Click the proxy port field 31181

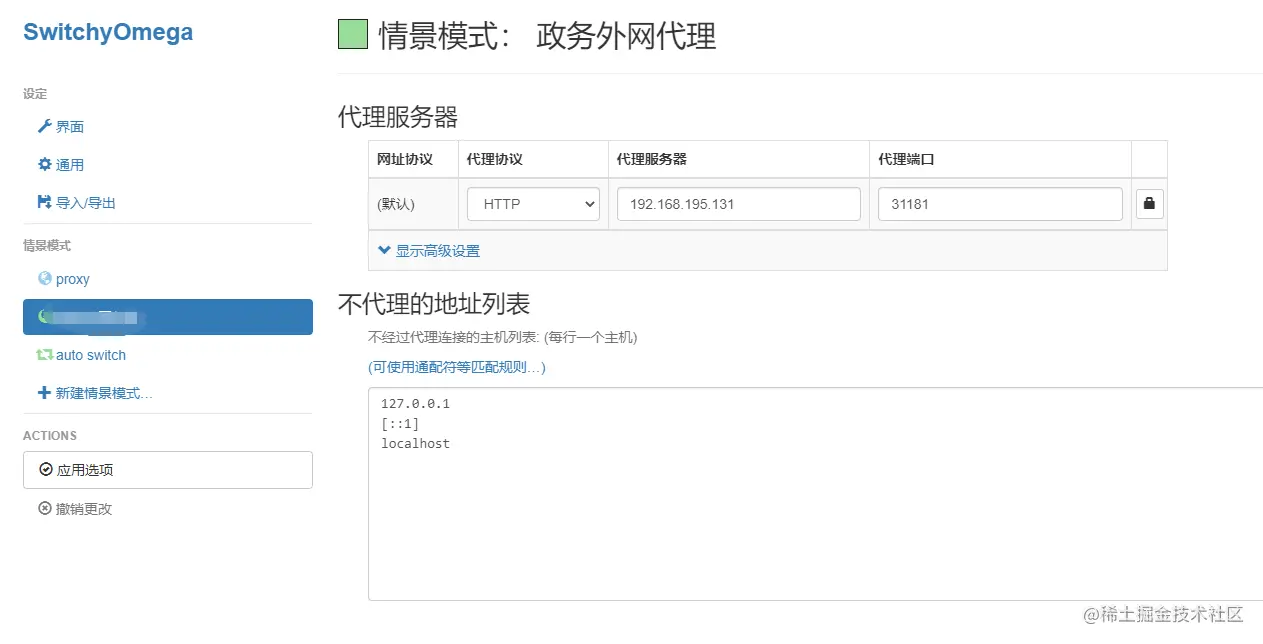pyautogui.click(x=1000, y=204)
